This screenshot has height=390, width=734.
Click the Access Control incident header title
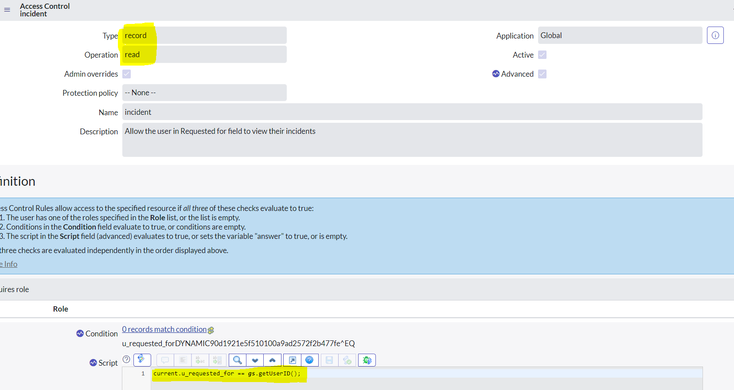tap(45, 10)
